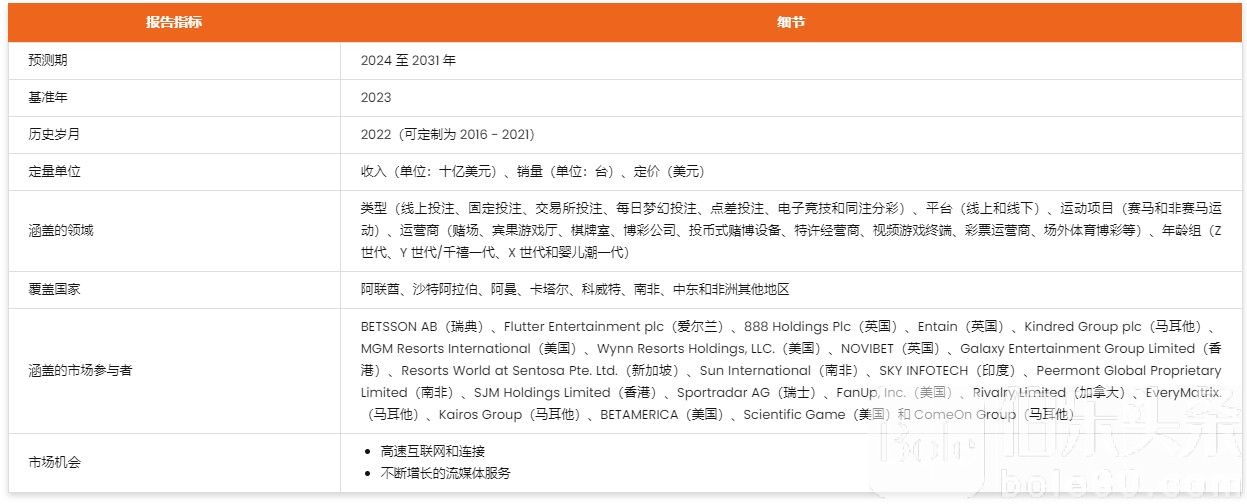This screenshot has height=504, width=1247.
Task: Click the 历史岁月 row label
Action: point(54,134)
